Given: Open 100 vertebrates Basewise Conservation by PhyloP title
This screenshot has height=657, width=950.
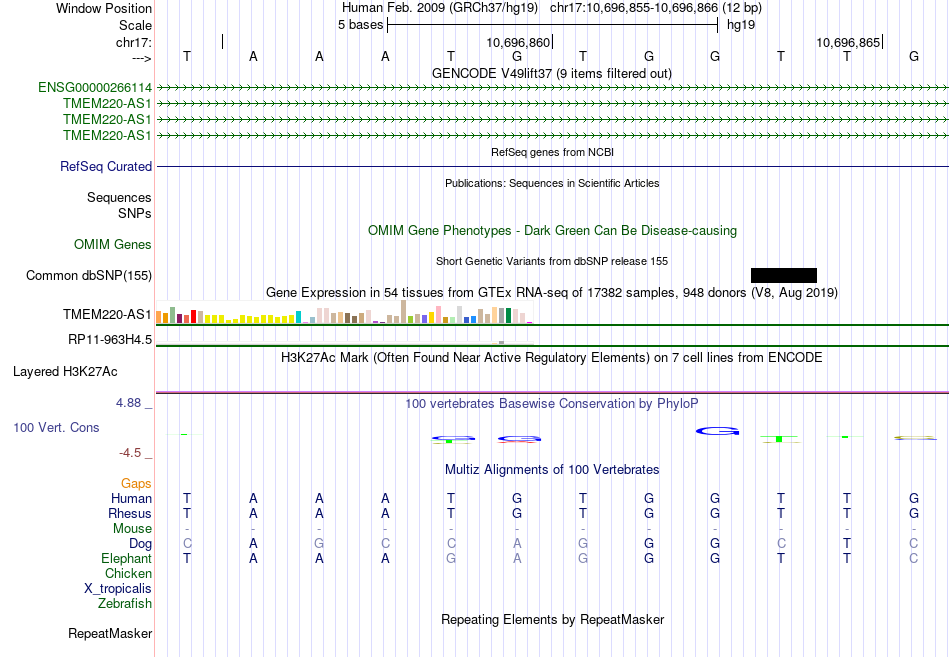Looking at the screenshot, I should coord(552,404).
